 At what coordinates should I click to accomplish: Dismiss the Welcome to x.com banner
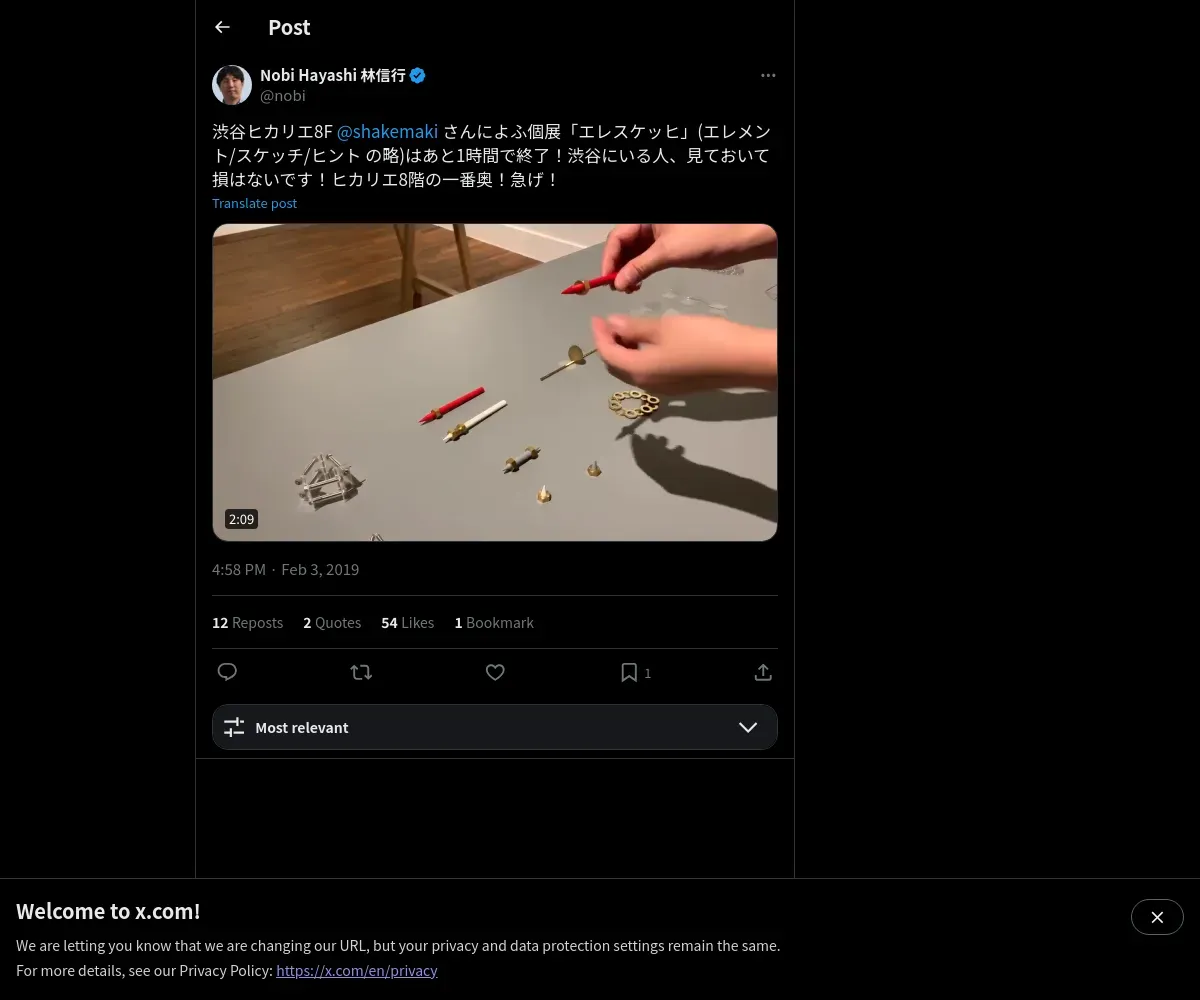point(1157,917)
